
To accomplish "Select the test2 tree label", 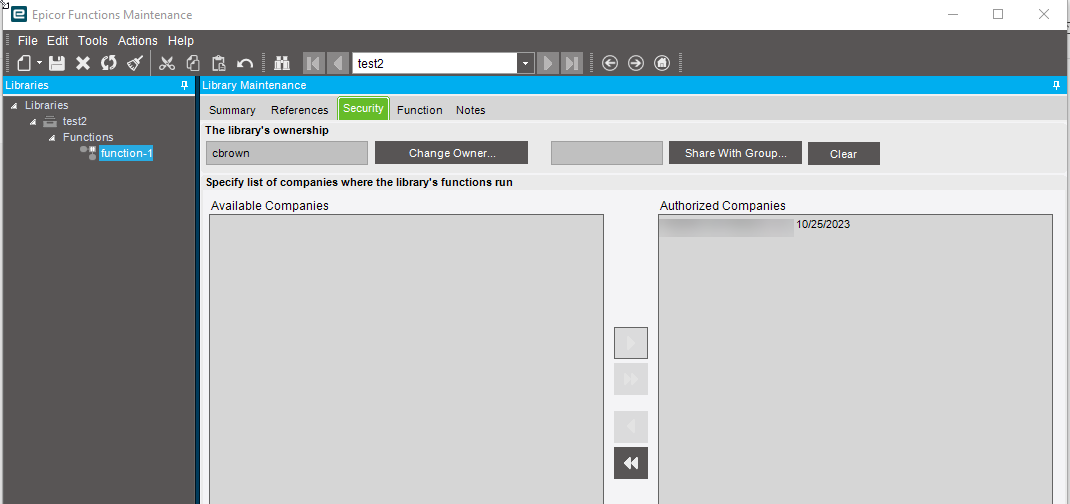I will point(74,121).
